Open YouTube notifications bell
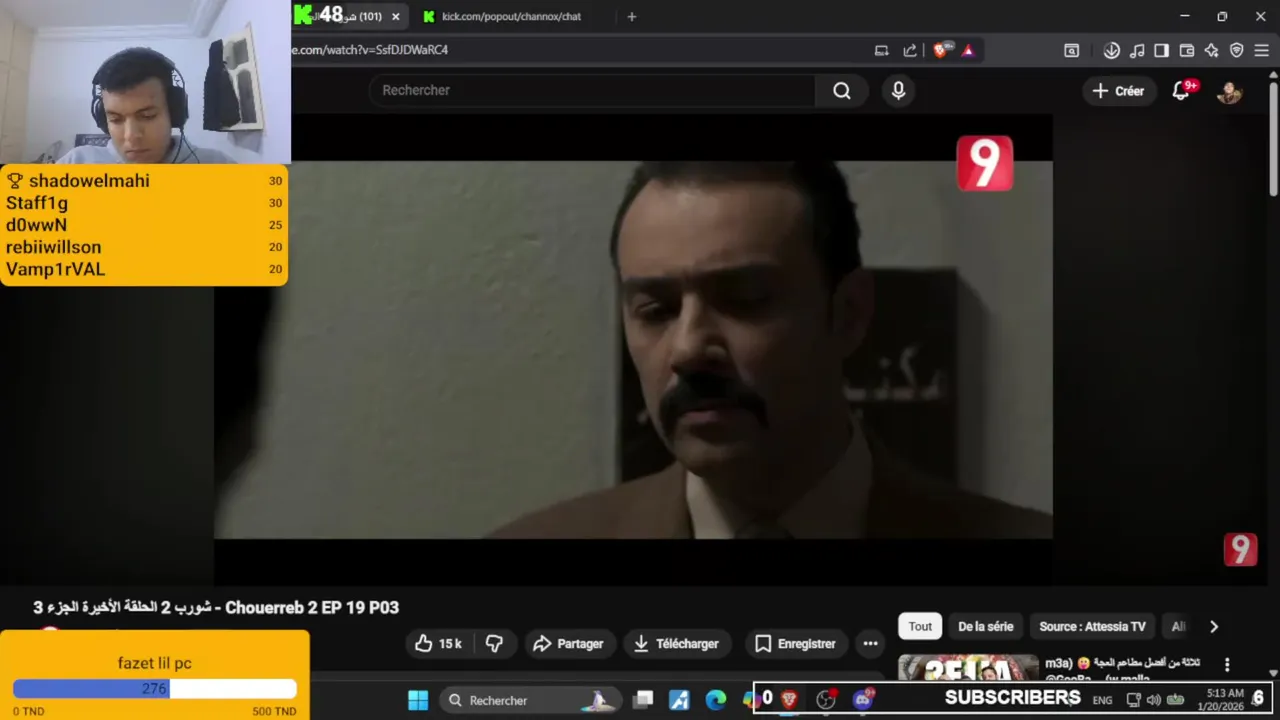 click(1181, 91)
